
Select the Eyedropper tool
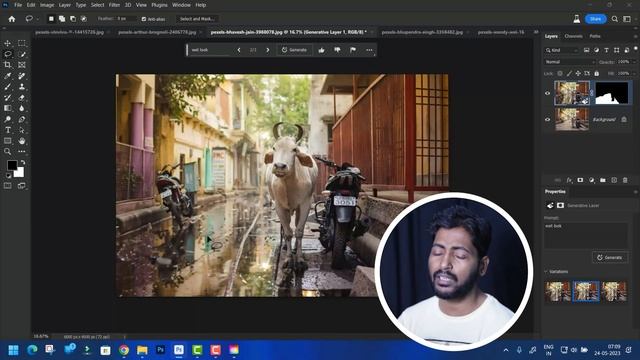pos(7,76)
